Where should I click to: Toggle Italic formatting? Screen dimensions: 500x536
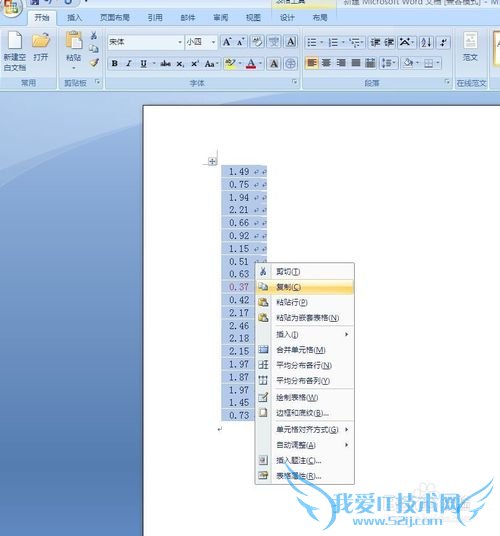click(x=129, y=64)
